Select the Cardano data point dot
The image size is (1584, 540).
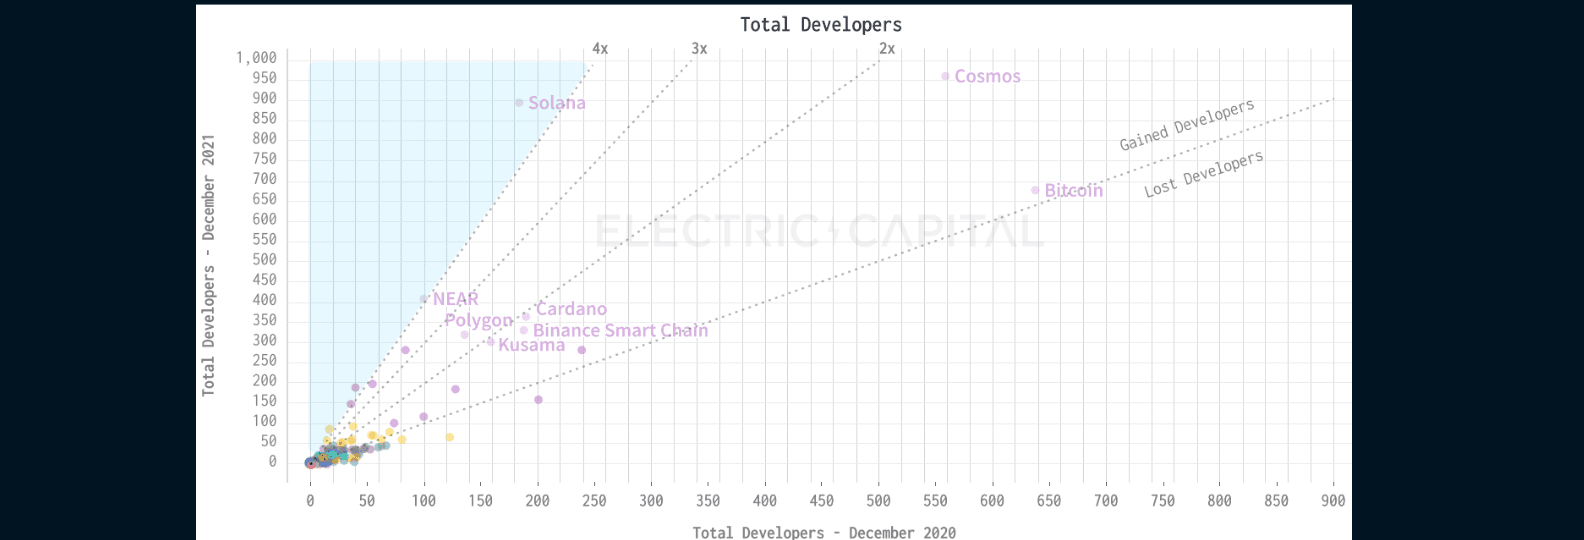pyautogui.click(x=526, y=316)
